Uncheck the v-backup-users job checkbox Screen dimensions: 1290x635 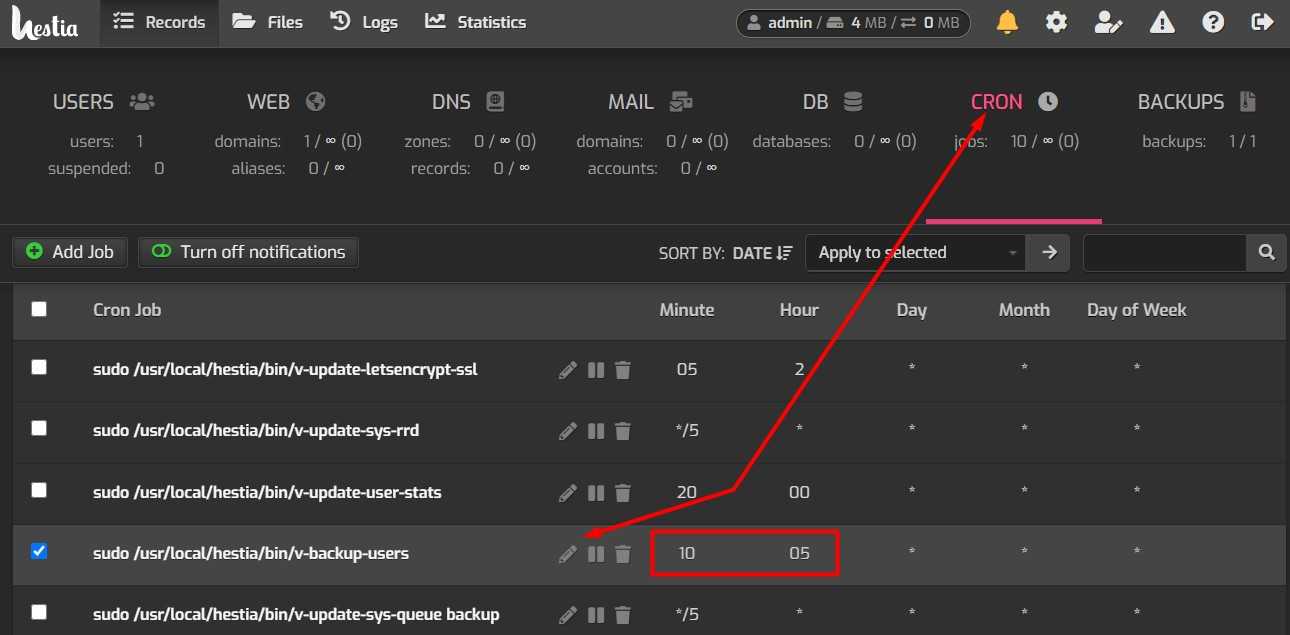coord(39,551)
